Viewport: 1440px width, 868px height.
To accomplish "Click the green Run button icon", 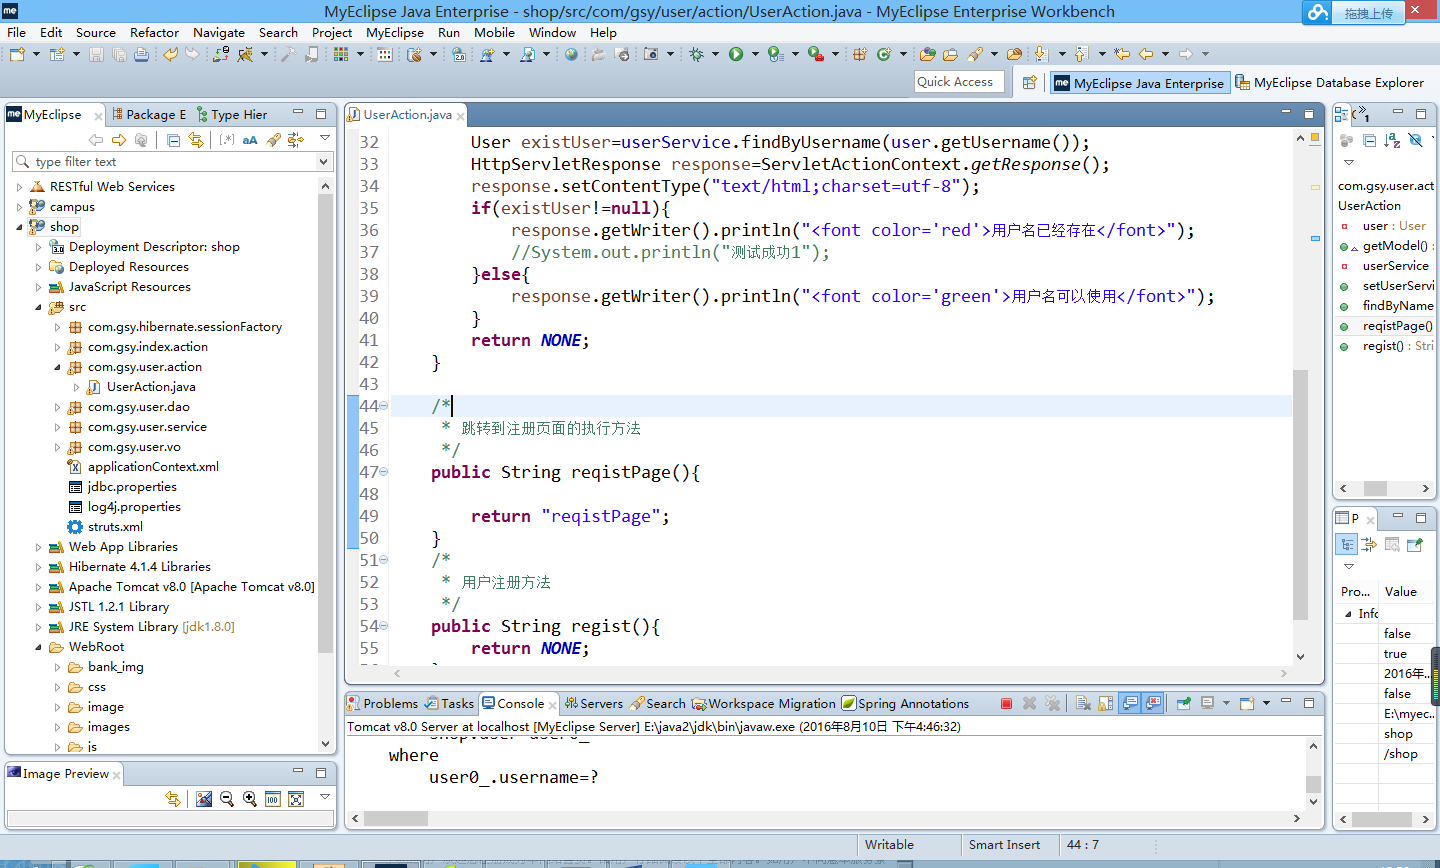I will [736, 54].
